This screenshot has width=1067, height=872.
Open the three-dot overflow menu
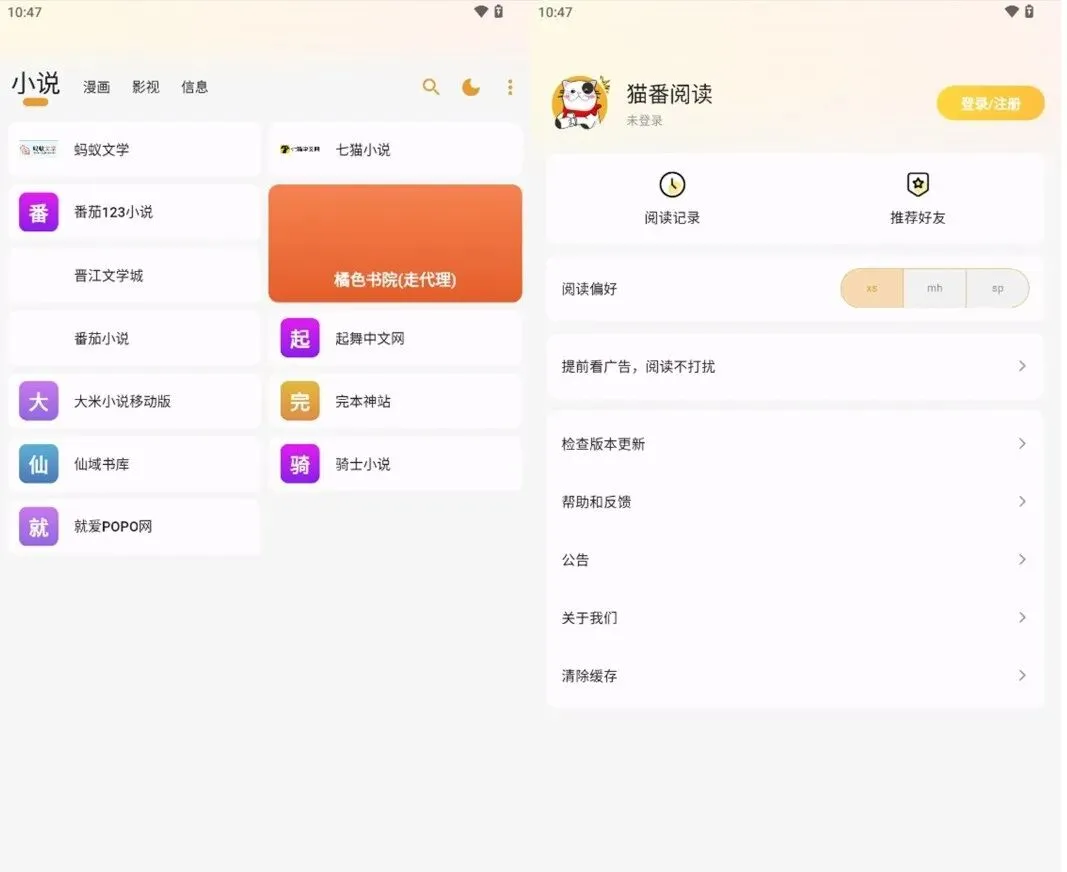click(x=510, y=86)
